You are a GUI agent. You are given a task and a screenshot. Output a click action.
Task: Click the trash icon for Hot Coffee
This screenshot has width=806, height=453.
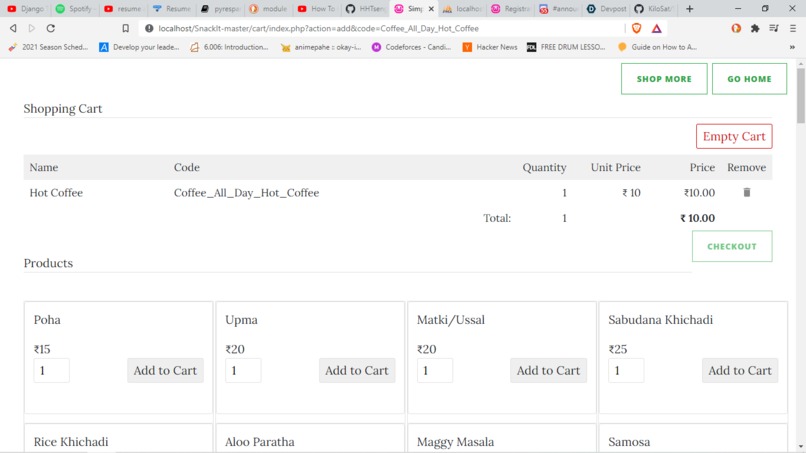pos(746,192)
